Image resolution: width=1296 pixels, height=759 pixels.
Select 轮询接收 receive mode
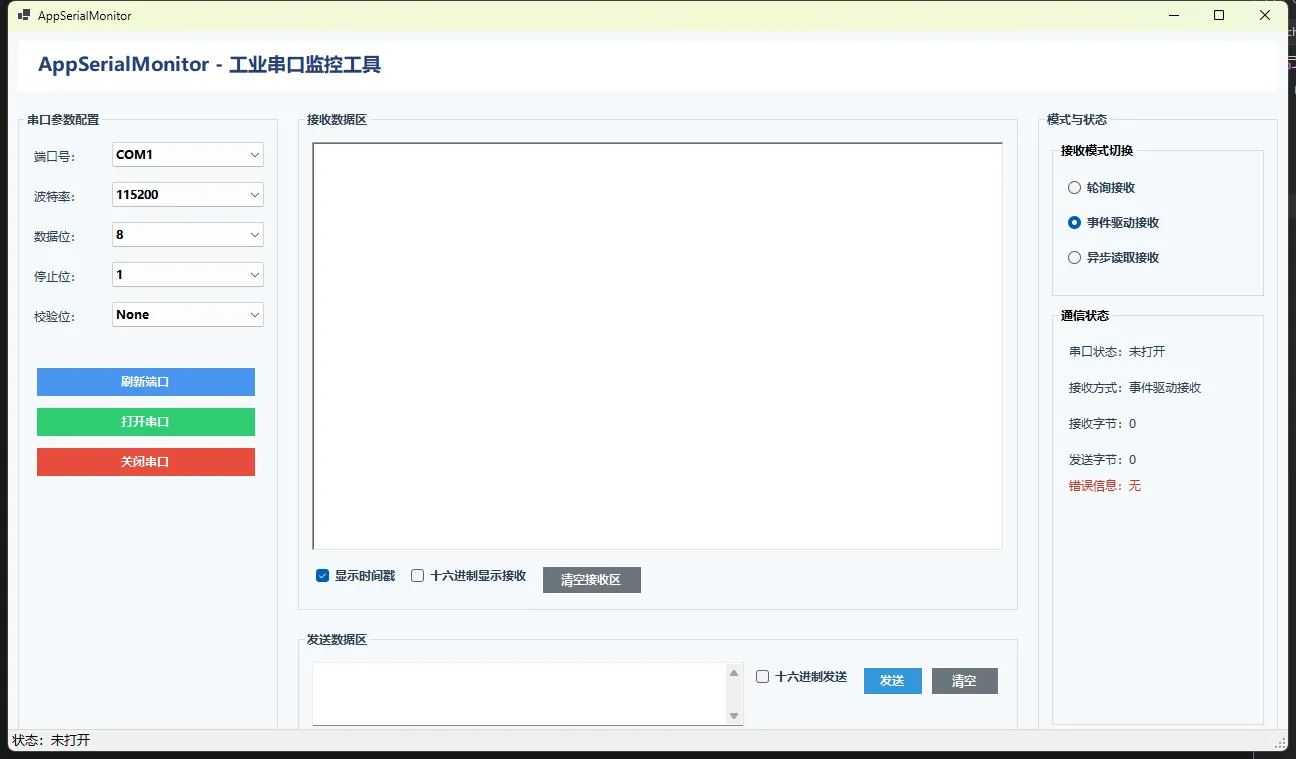pos(1073,187)
